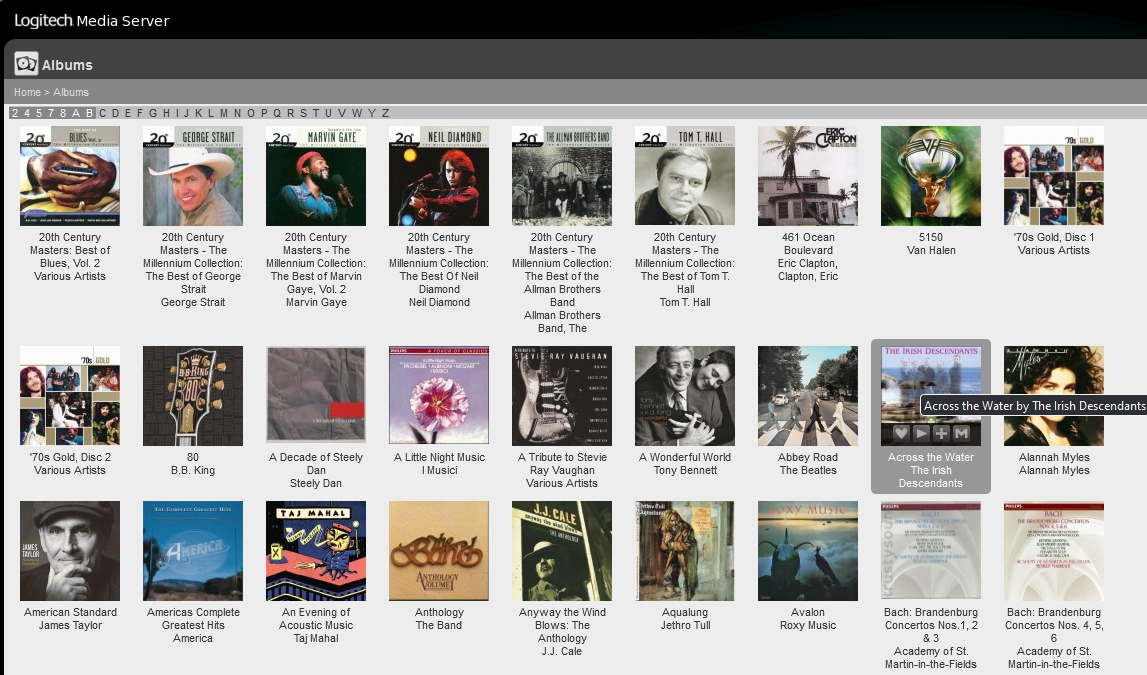Screen dimensions: 1147x675
Task: Click the artist link 'The Beatles'
Action: [x=808, y=470]
